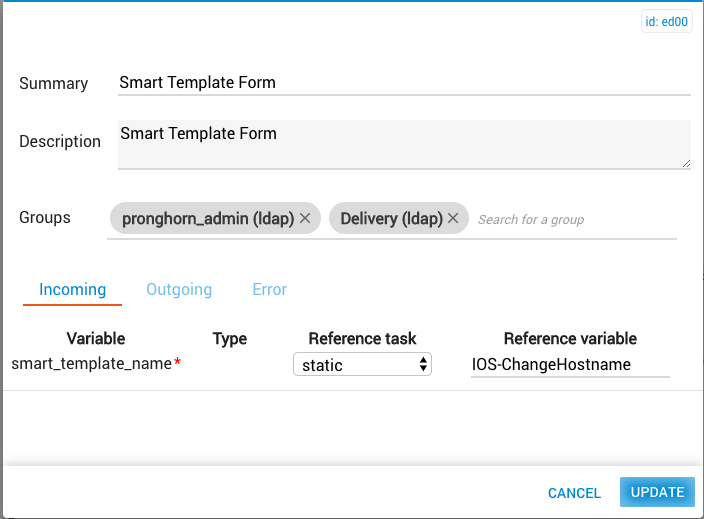Click the CANCEL button
Screen dimensions: 704x519
[574, 493]
